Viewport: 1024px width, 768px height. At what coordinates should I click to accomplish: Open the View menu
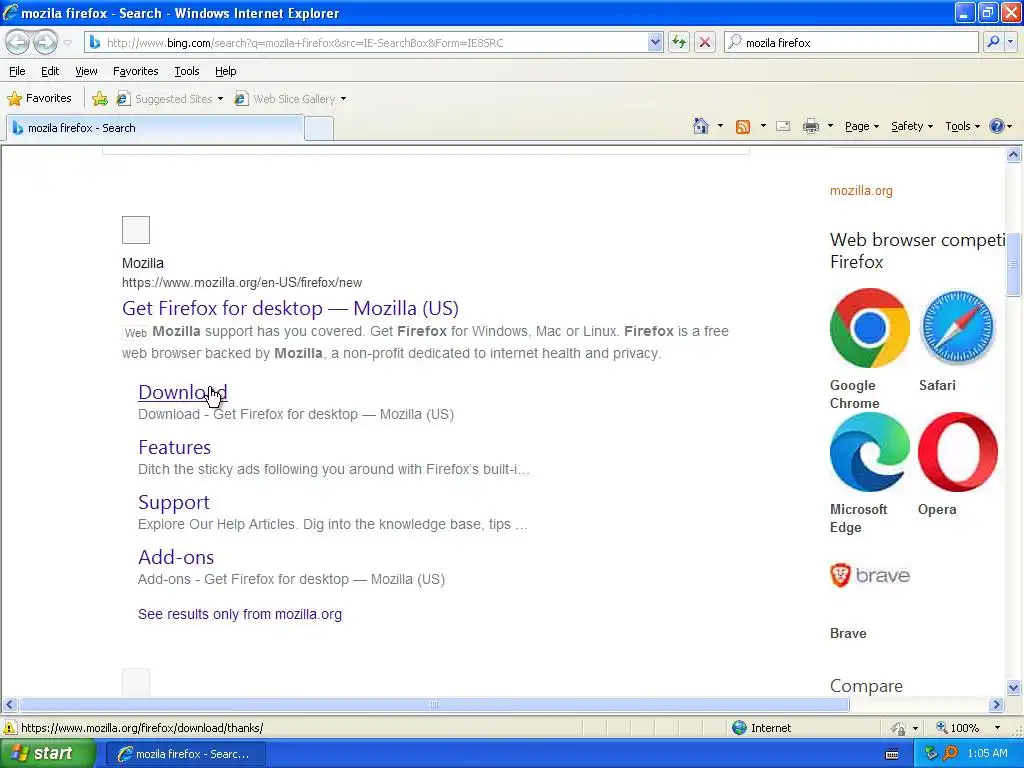(x=86, y=71)
